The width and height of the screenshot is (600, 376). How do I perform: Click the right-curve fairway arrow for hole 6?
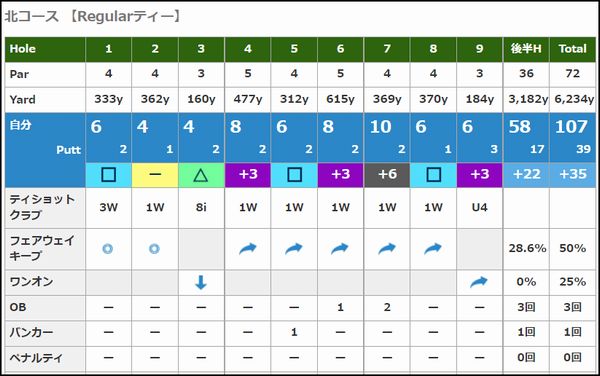pyautogui.click(x=340, y=249)
